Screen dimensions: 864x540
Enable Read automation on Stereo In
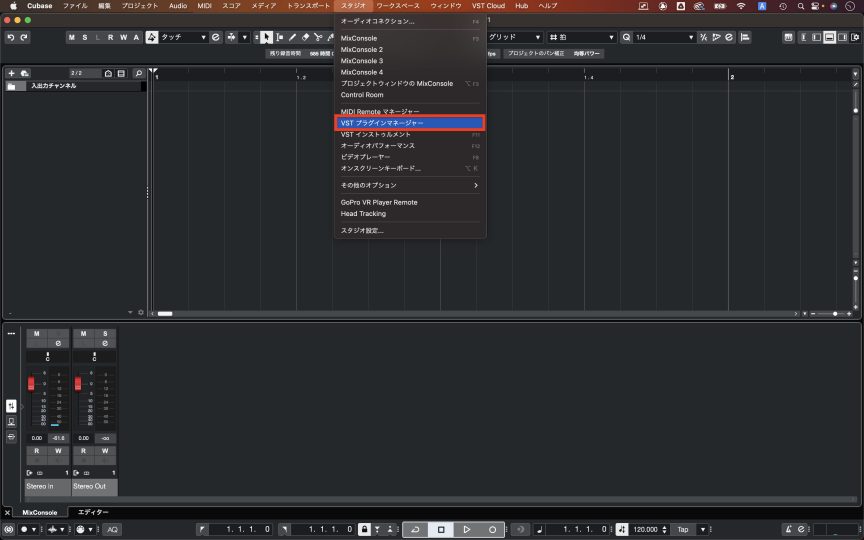tap(36, 451)
